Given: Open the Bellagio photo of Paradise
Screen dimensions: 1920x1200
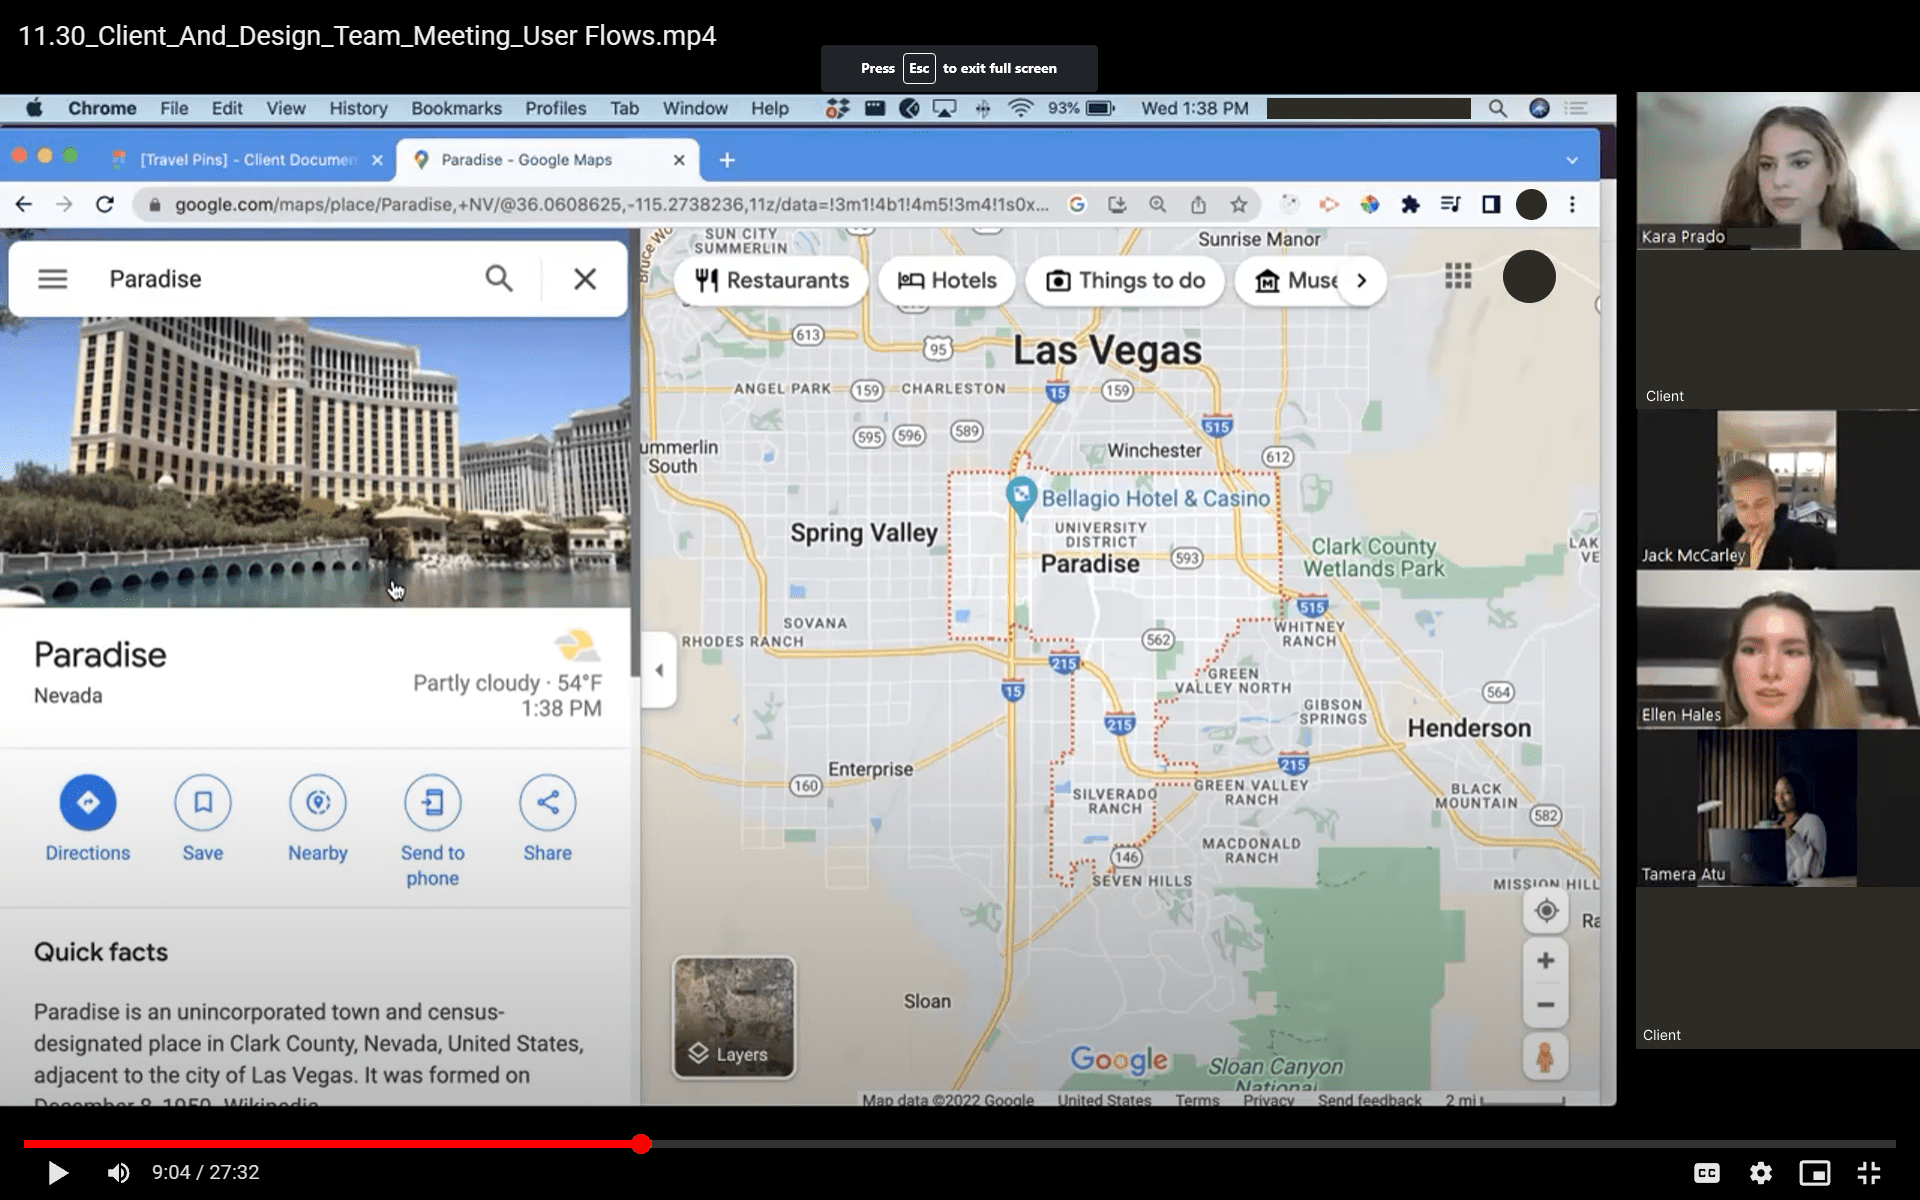Looking at the screenshot, I should tap(315, 462).
